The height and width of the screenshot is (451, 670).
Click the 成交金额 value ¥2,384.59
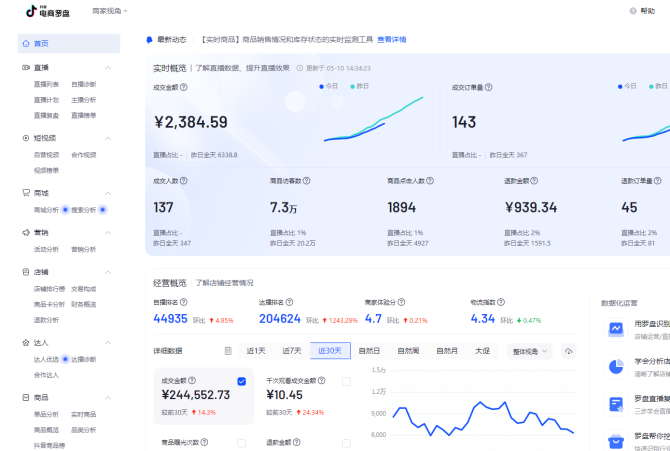pyautogui.click(x=191, y=122)
